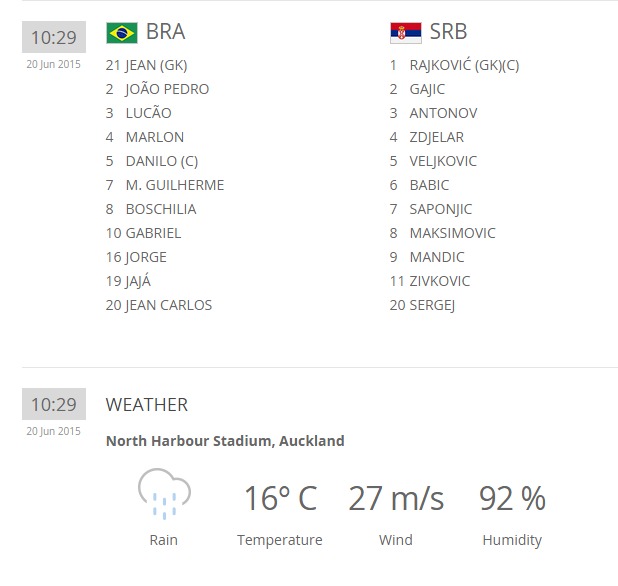Click the 10:29 weather time badge
The image size is (618, 586).
tap(53, 404)
